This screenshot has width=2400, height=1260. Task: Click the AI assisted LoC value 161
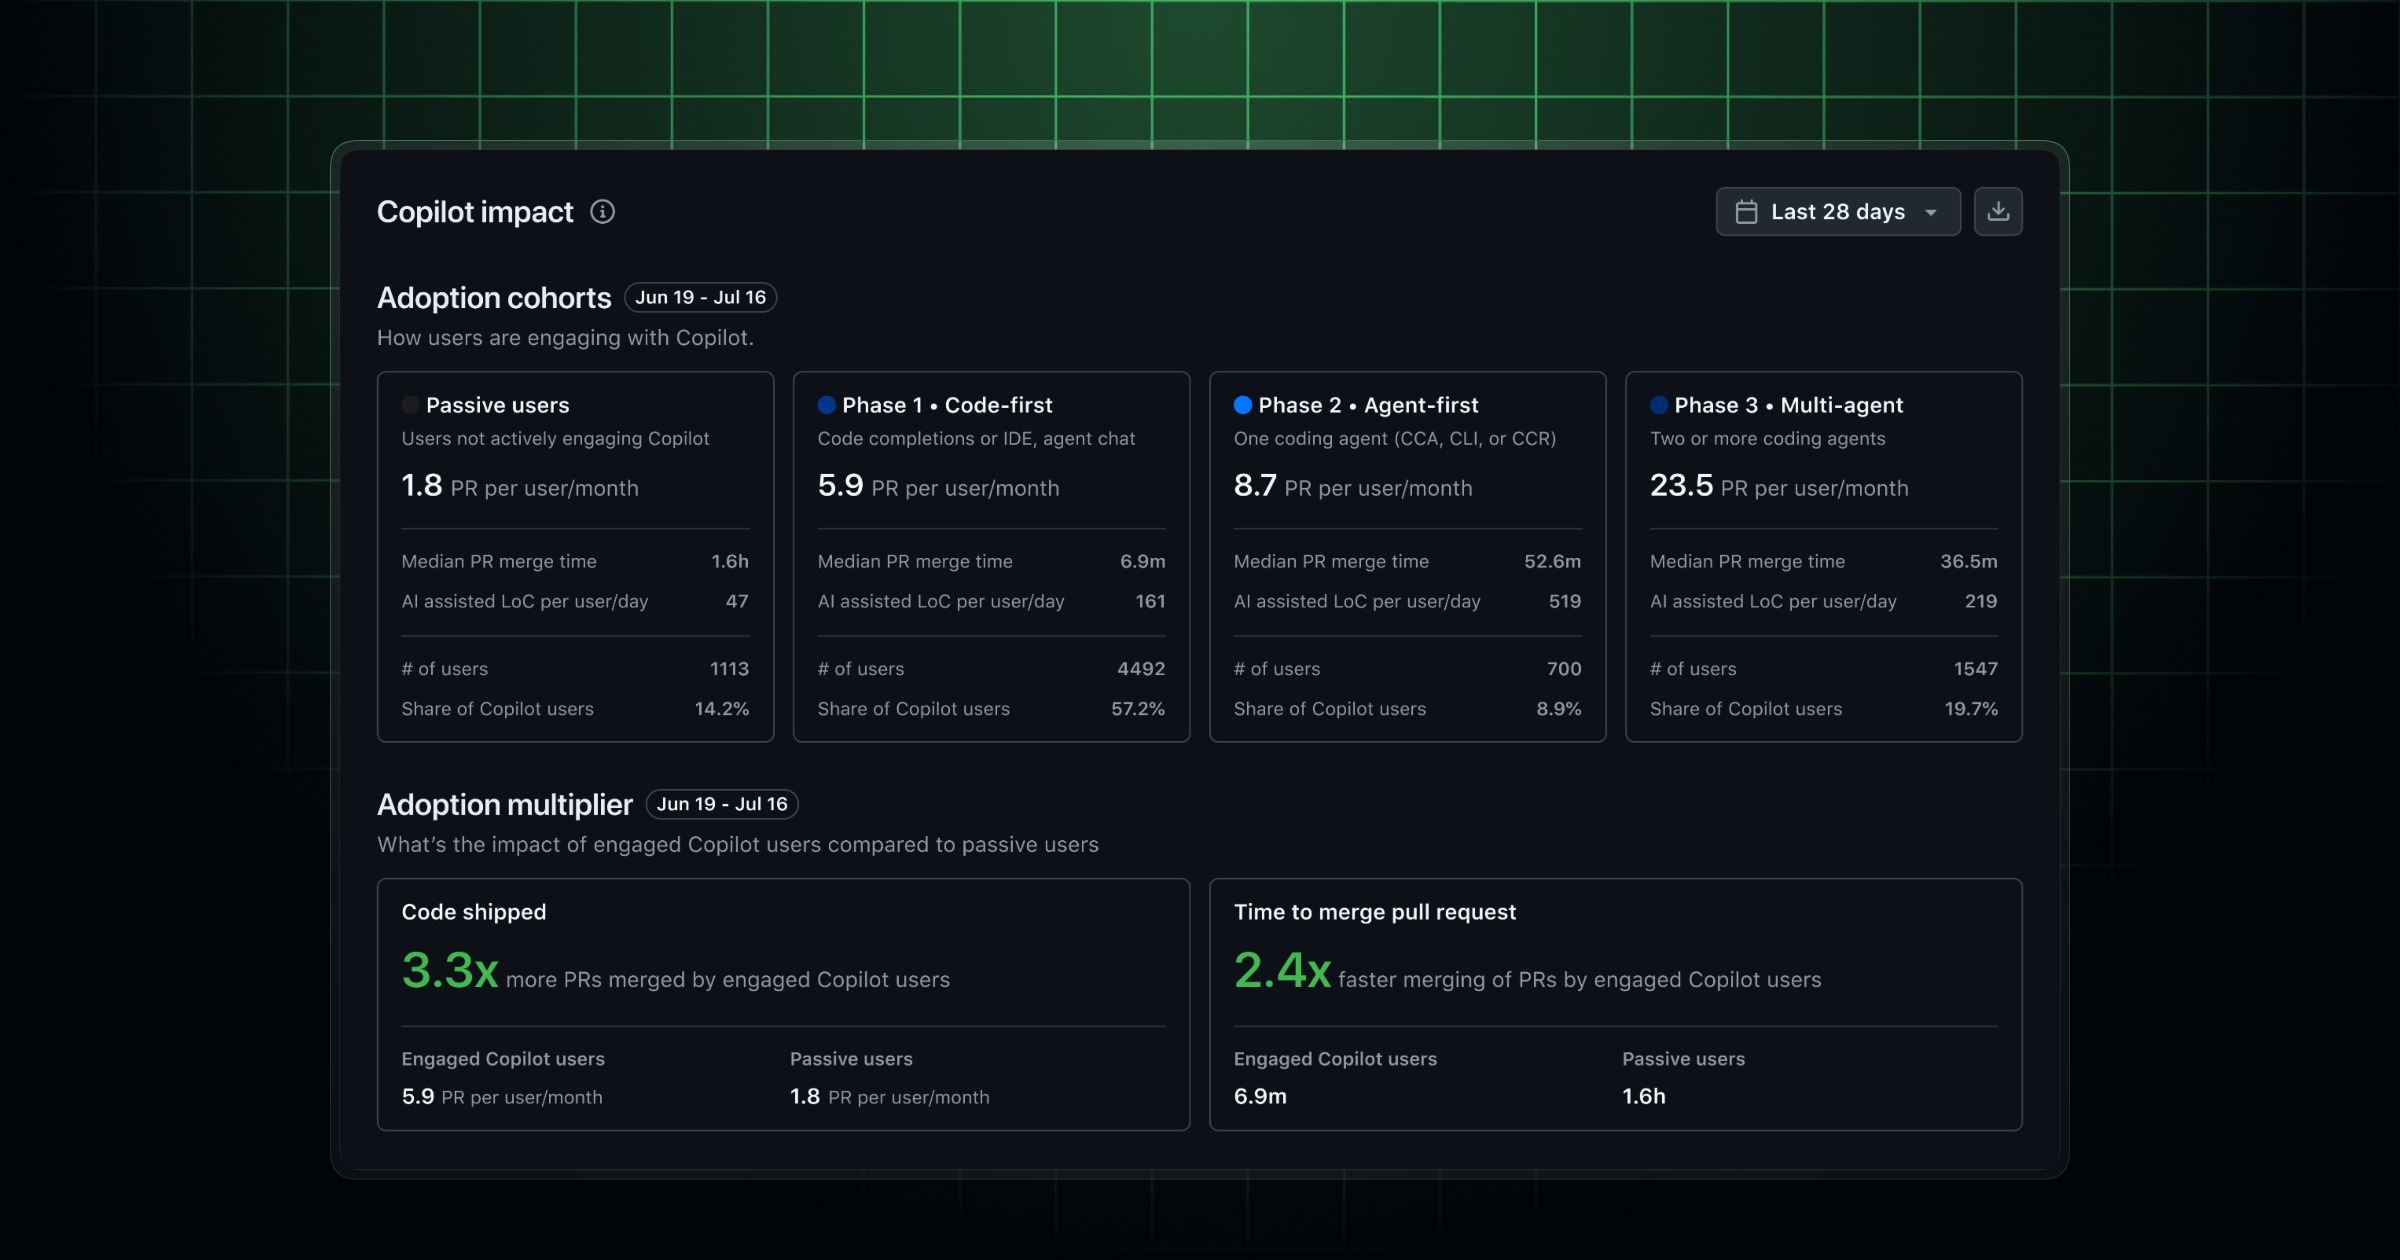tap(1150, 602)
